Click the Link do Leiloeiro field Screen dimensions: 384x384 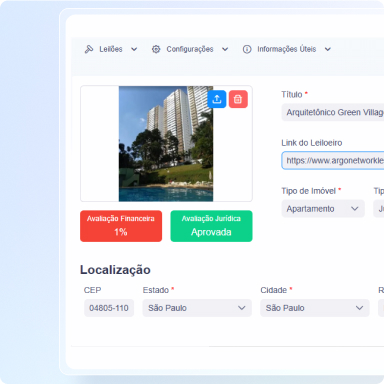(333, 160)
